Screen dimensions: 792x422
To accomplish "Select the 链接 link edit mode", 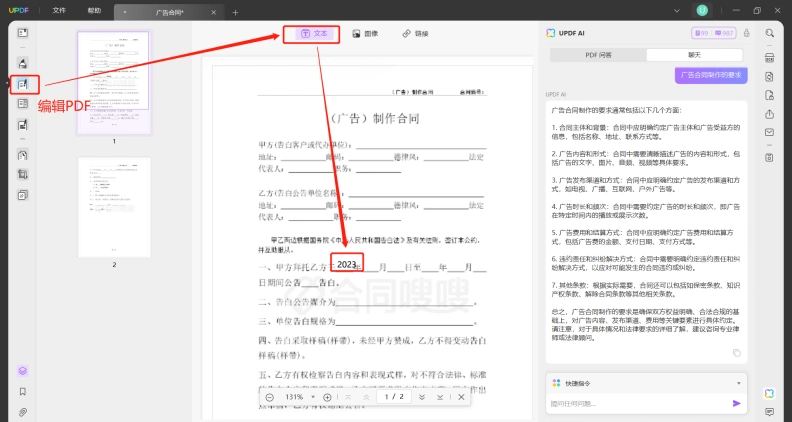I will click(415, 33).
